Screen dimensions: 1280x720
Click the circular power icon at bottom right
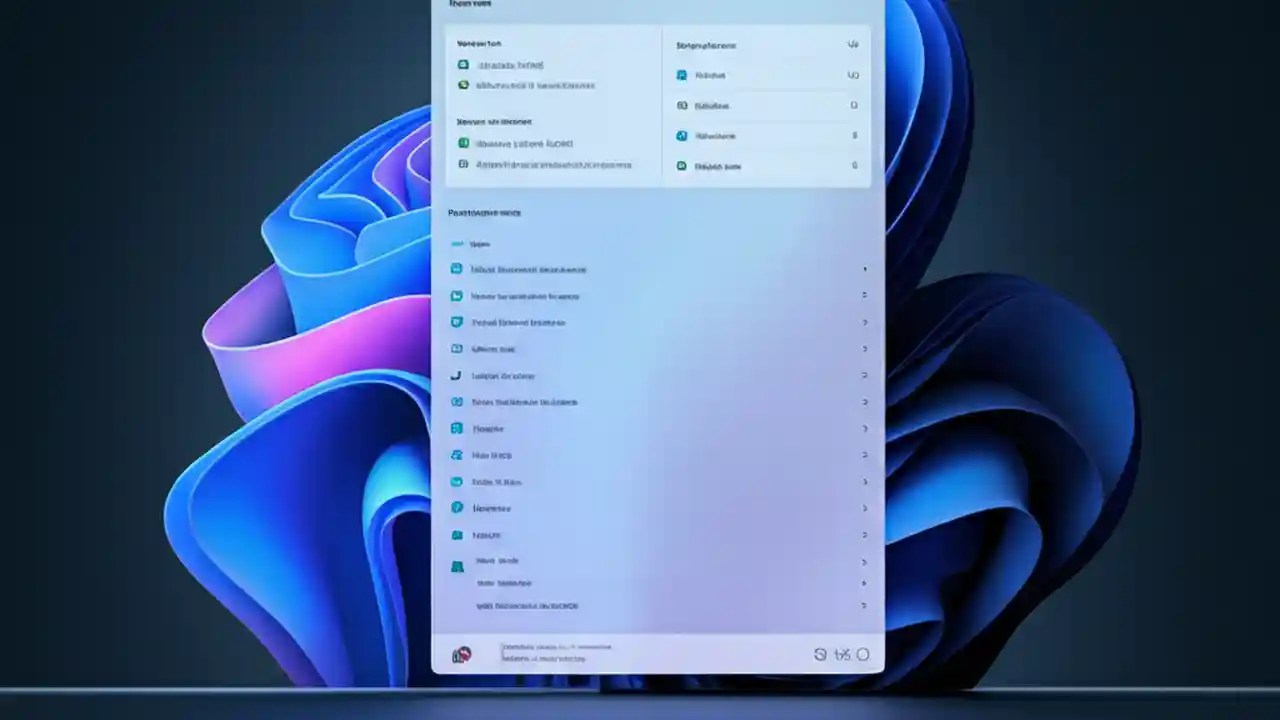(864, 655)
